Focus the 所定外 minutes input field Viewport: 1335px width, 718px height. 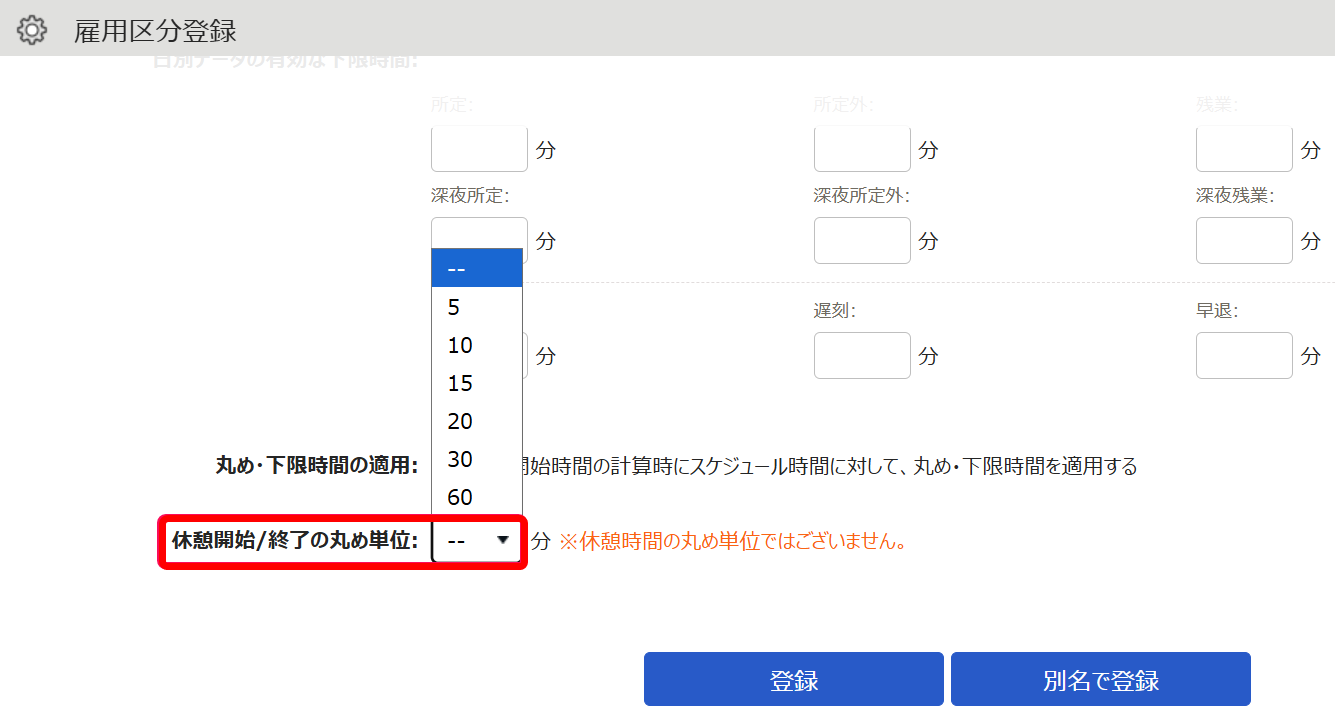click(862, 149)
